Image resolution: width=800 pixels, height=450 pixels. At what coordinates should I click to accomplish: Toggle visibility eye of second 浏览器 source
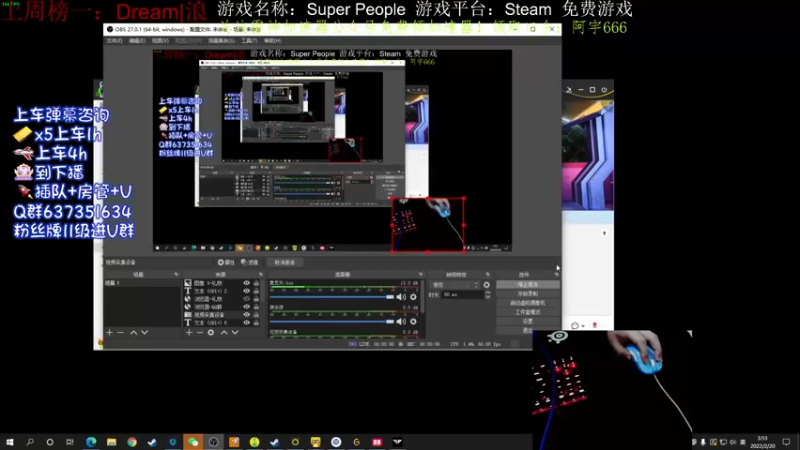point(246,307)
